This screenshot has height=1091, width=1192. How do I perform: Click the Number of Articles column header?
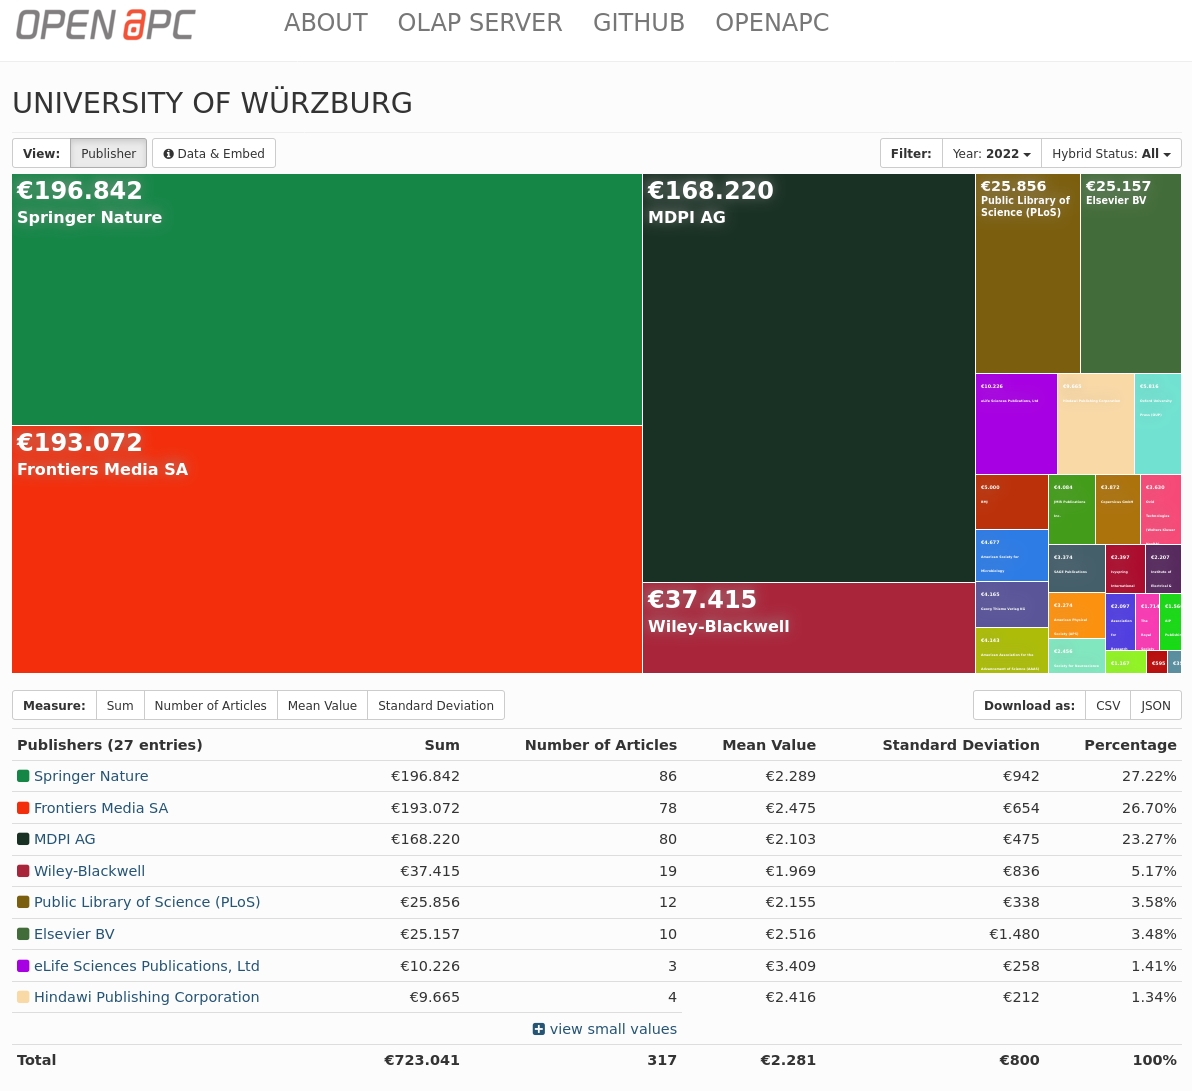(x=601, y=745)
